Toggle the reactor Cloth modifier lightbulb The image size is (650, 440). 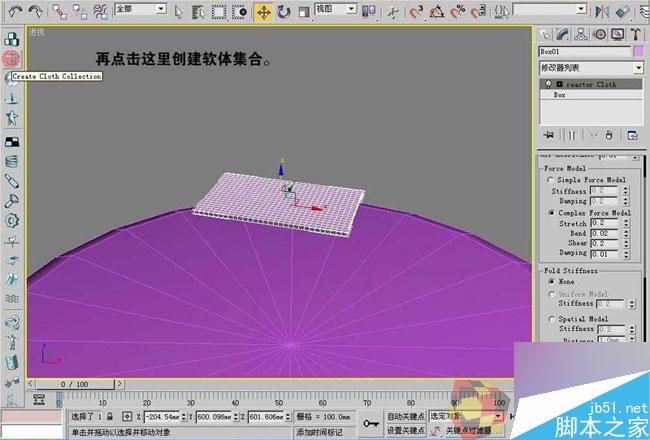coord(548,84)
